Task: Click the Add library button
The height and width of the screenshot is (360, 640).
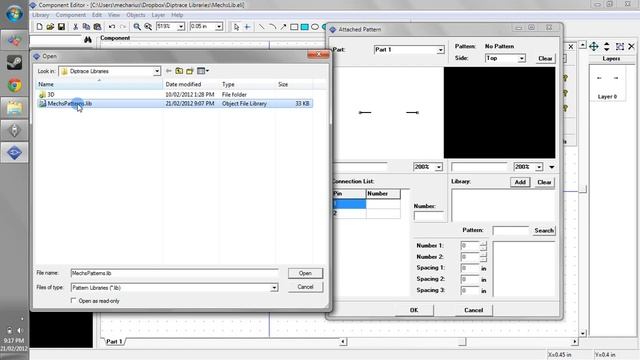Action: click(520, 182)
